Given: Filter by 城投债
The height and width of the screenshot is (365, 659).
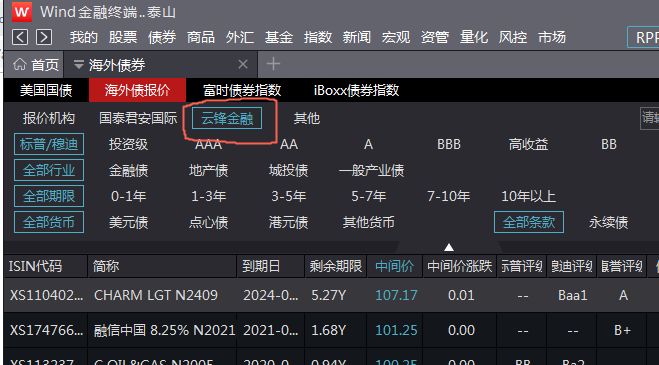Looking at the screenshot, I should 288,170.
